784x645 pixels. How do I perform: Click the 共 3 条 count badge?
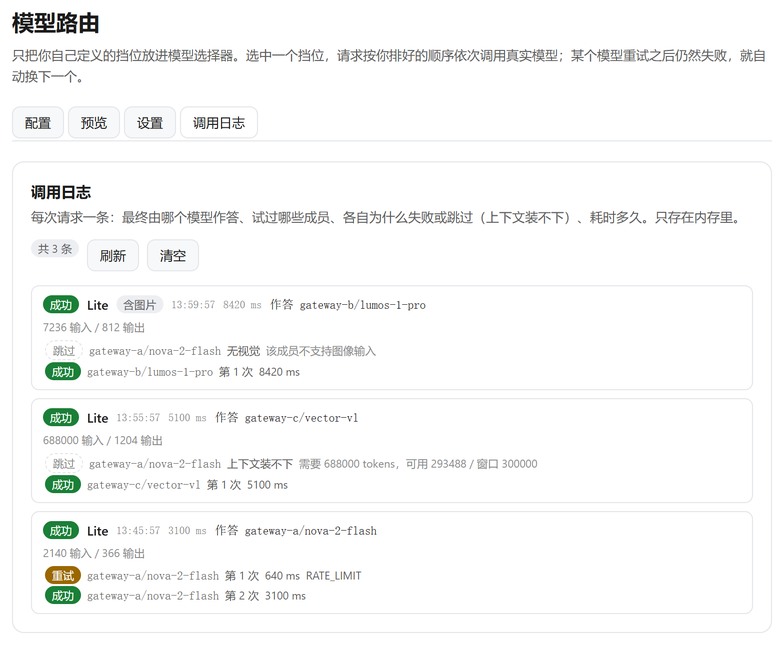point(55,248)
